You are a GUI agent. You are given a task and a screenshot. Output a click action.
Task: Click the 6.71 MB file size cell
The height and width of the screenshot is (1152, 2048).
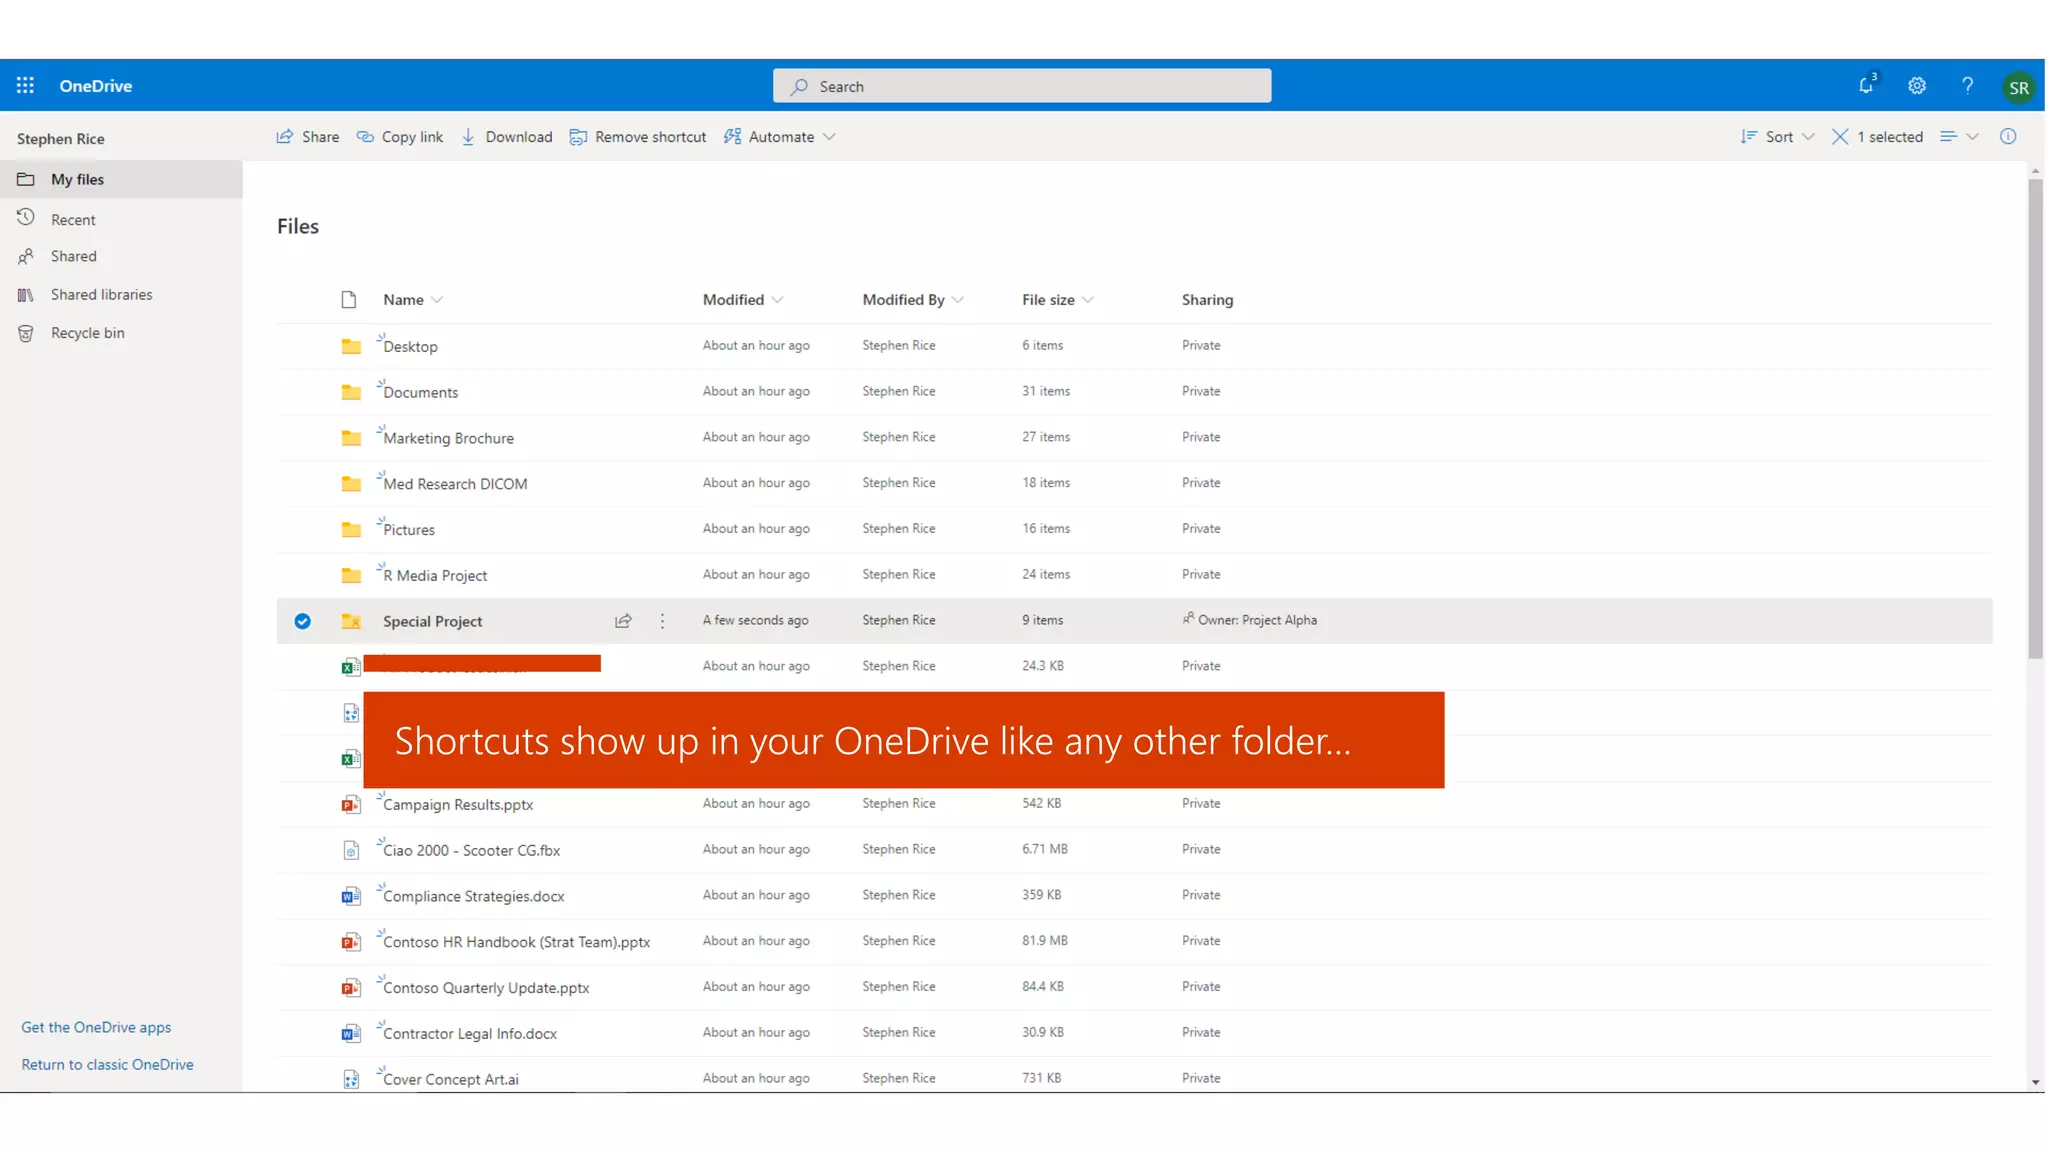point(1045,849)
